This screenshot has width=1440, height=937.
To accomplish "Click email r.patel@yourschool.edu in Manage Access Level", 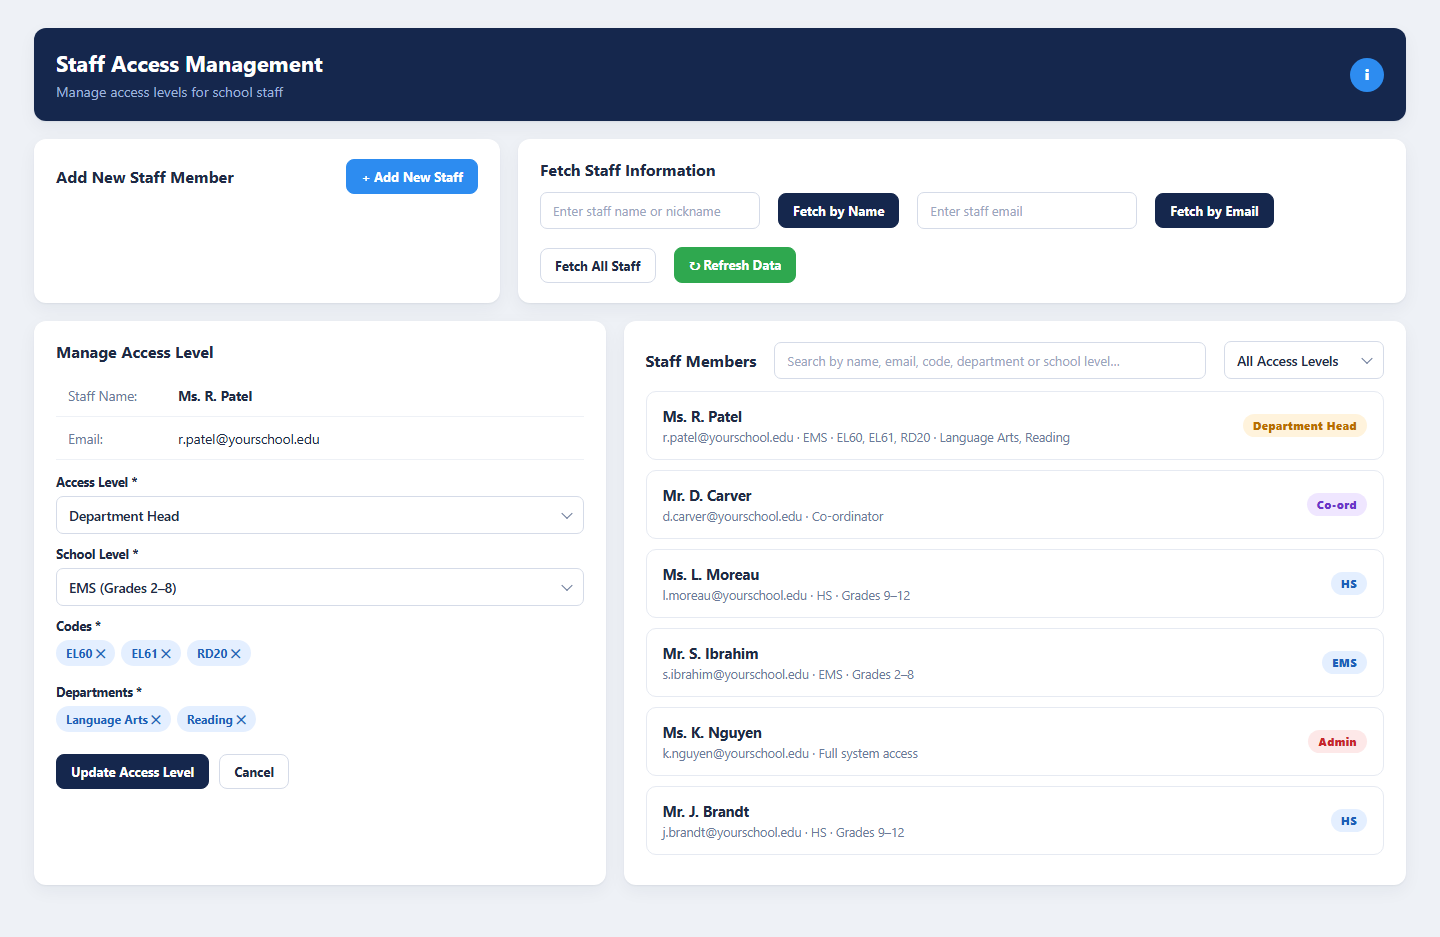I will [249, 440].
